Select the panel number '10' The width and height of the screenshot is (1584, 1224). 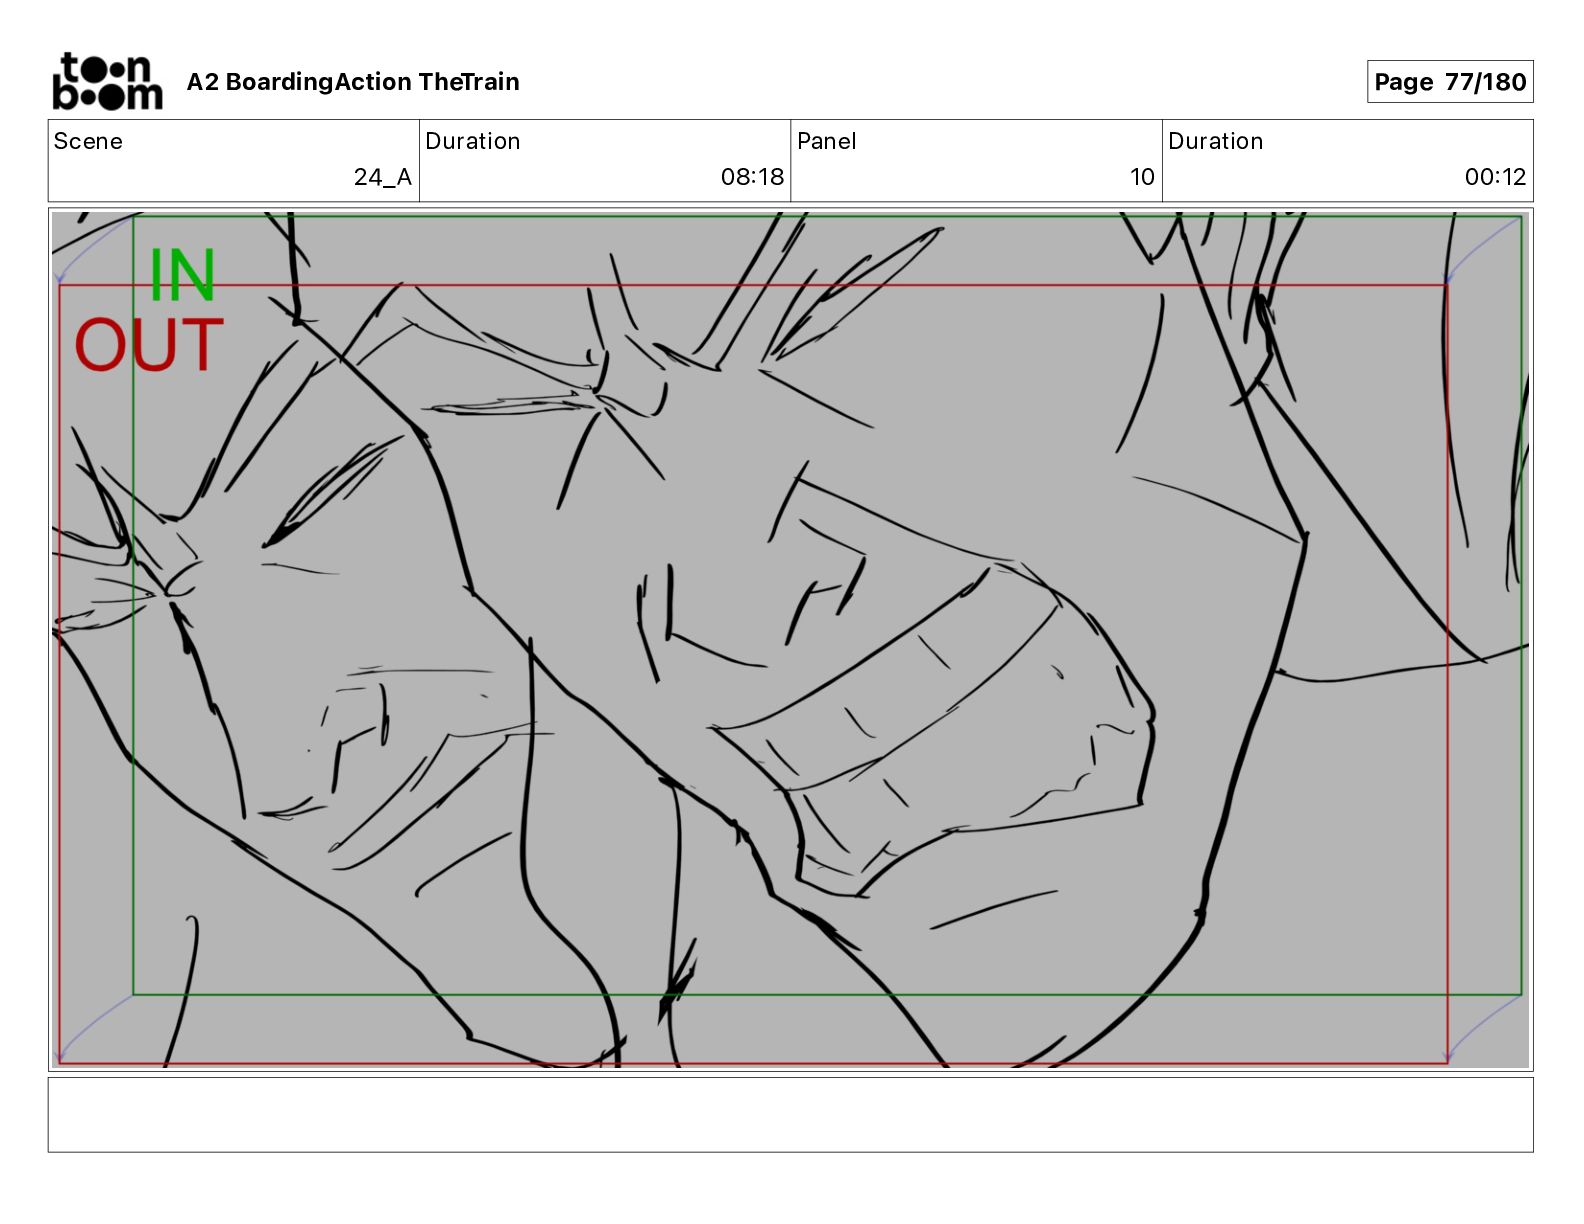[1142, 177]
